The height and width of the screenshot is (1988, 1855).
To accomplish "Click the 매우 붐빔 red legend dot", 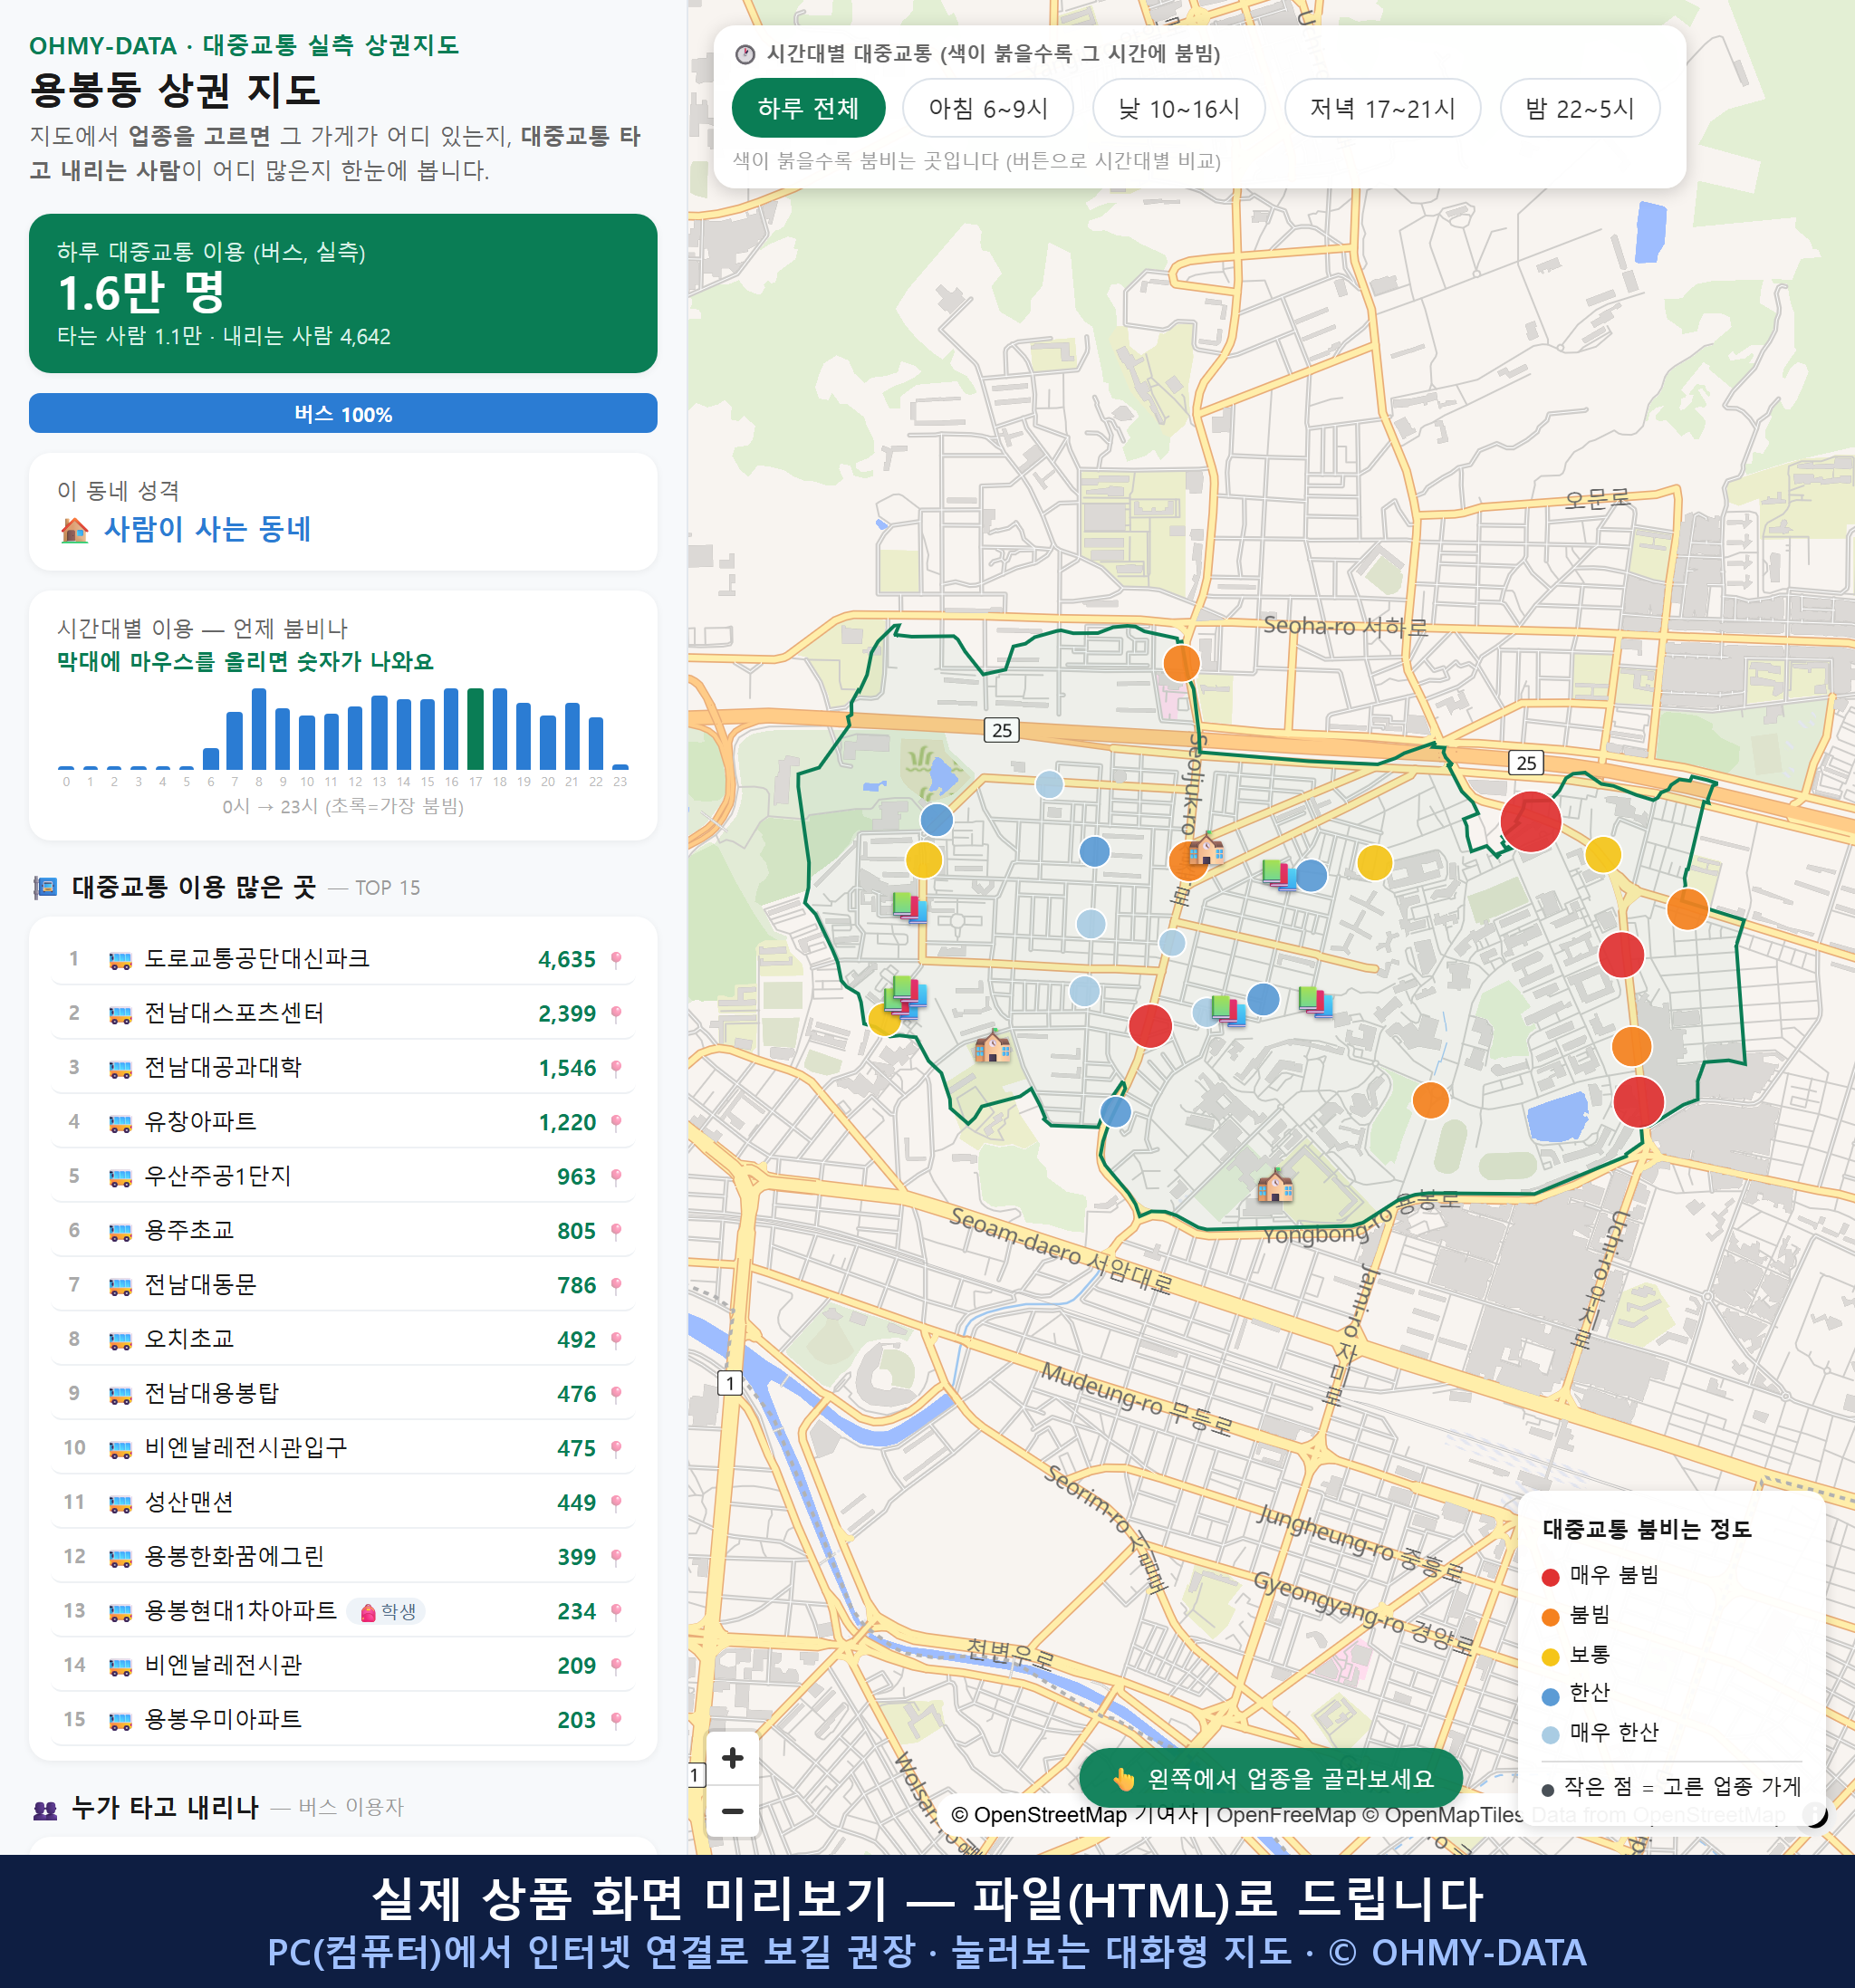I will pos(1551,1577).
